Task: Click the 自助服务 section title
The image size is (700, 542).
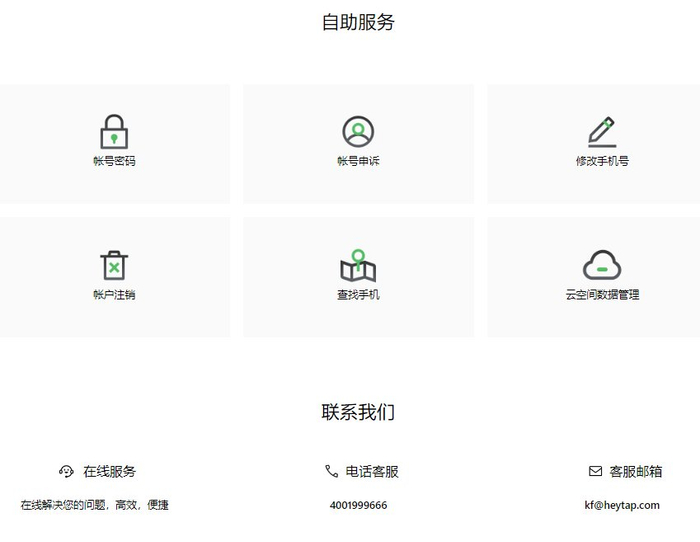Action: click(x=358, y=22)
